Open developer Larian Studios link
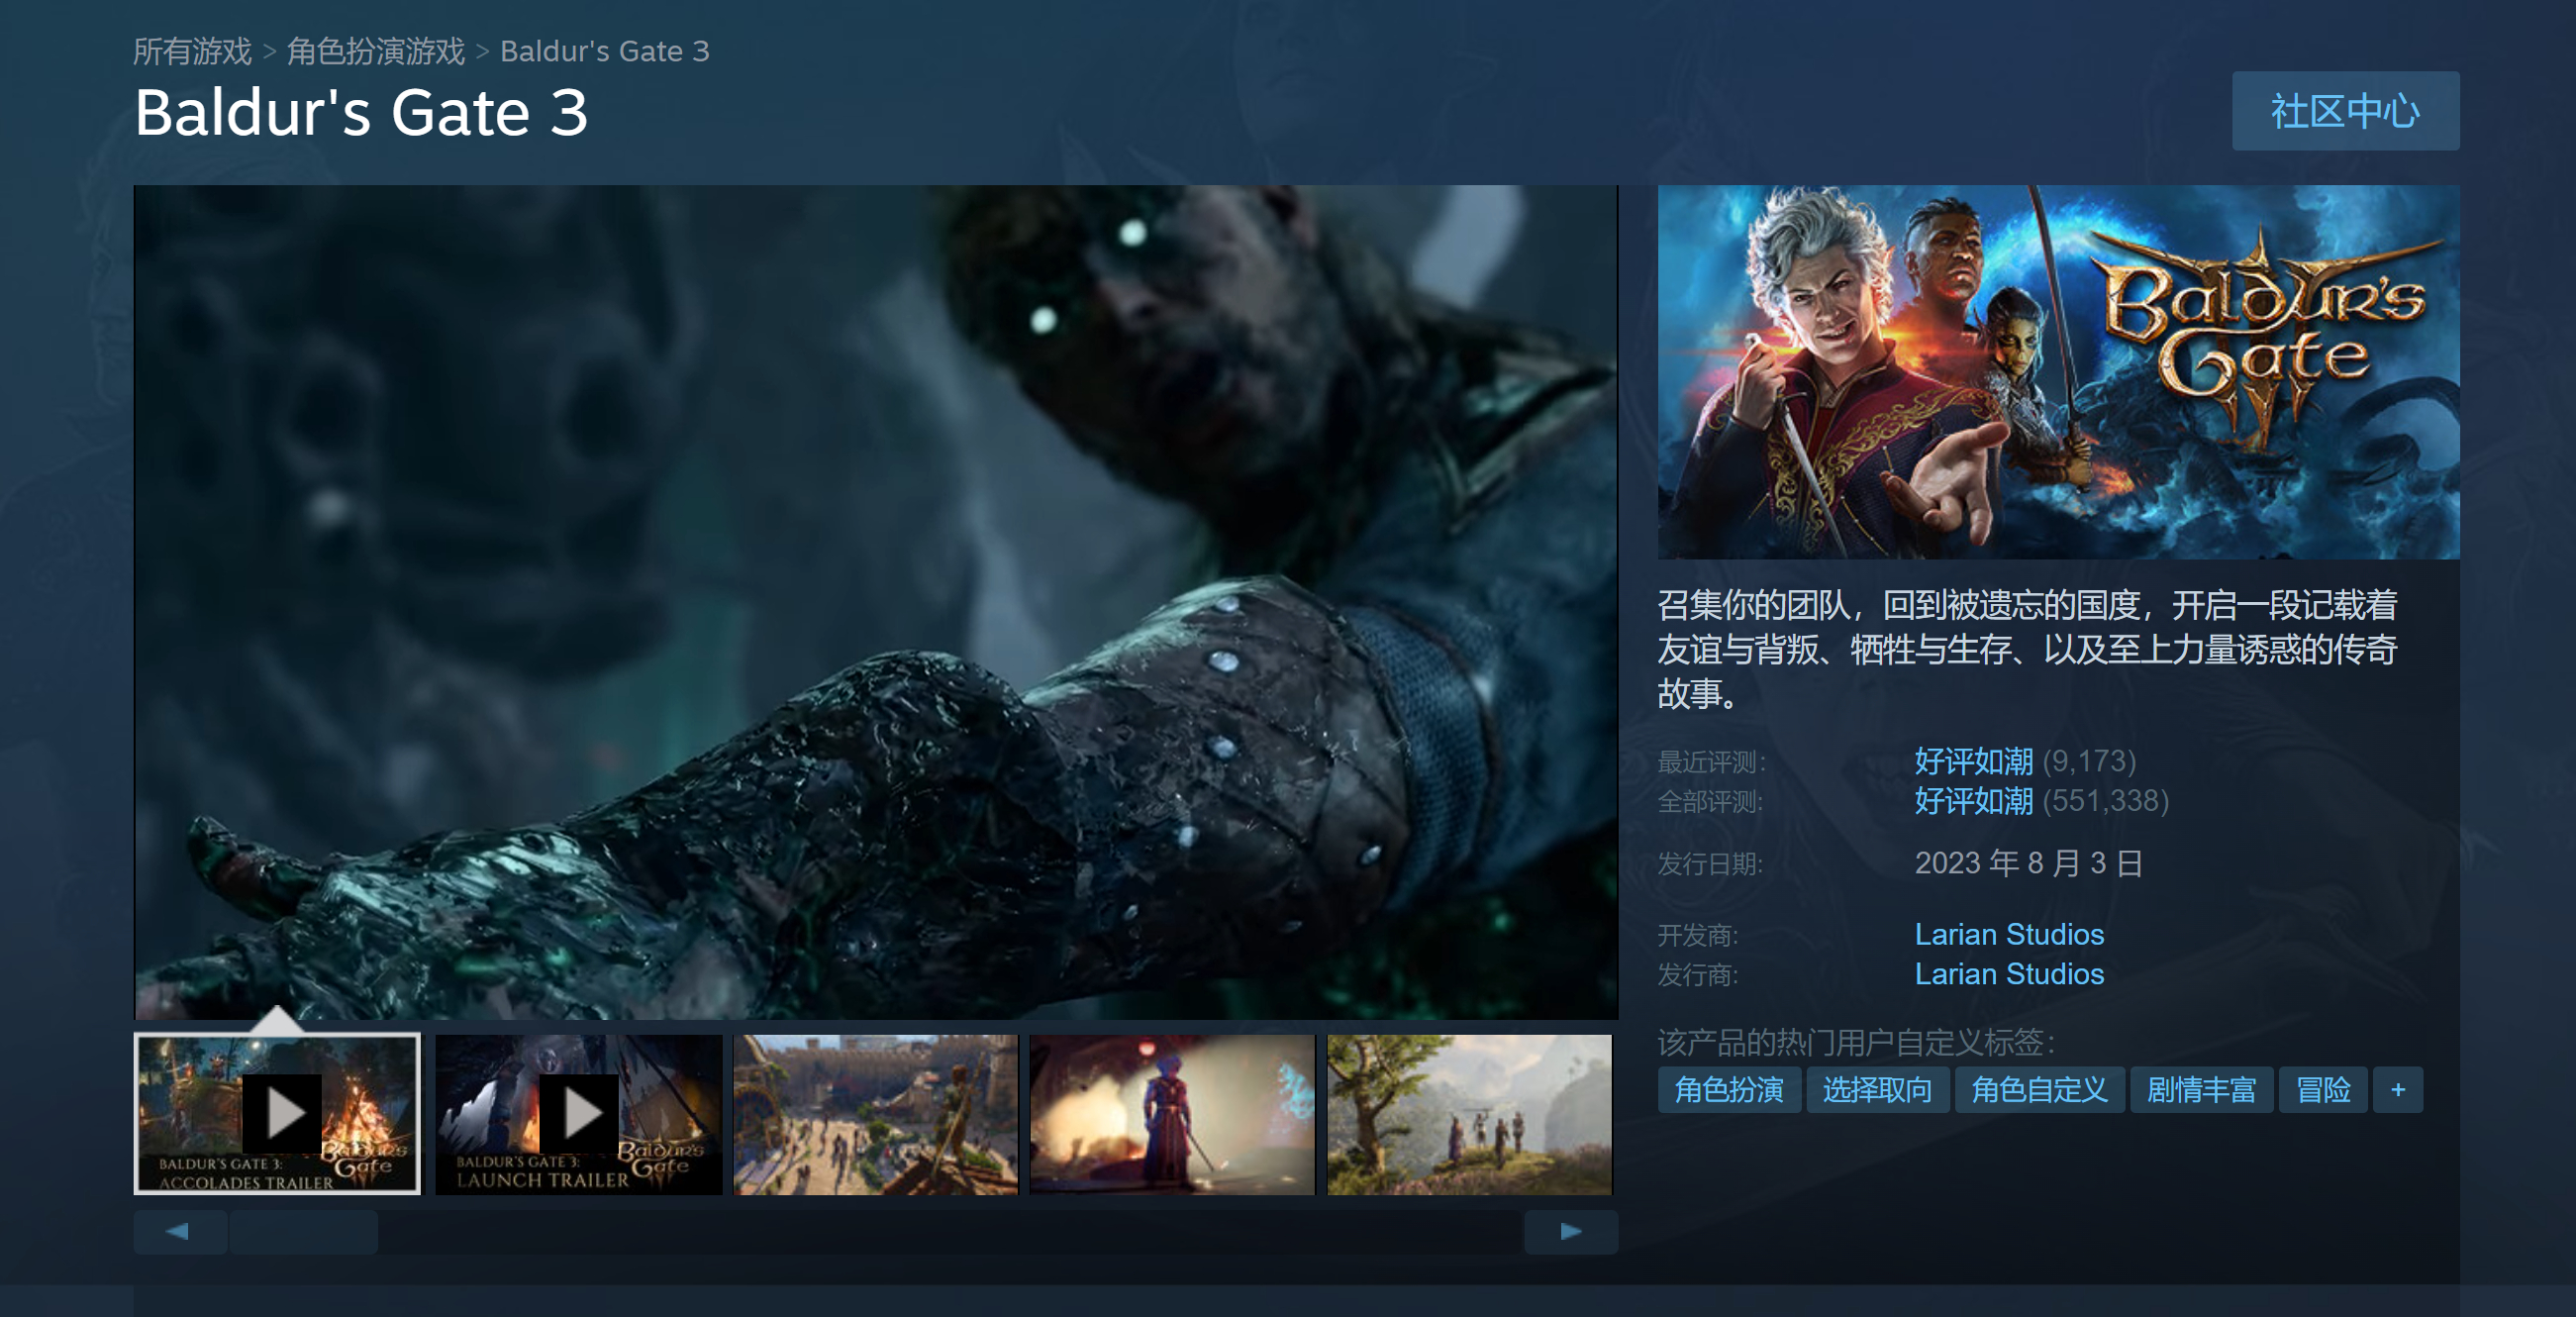 (x=2009, y=934)
